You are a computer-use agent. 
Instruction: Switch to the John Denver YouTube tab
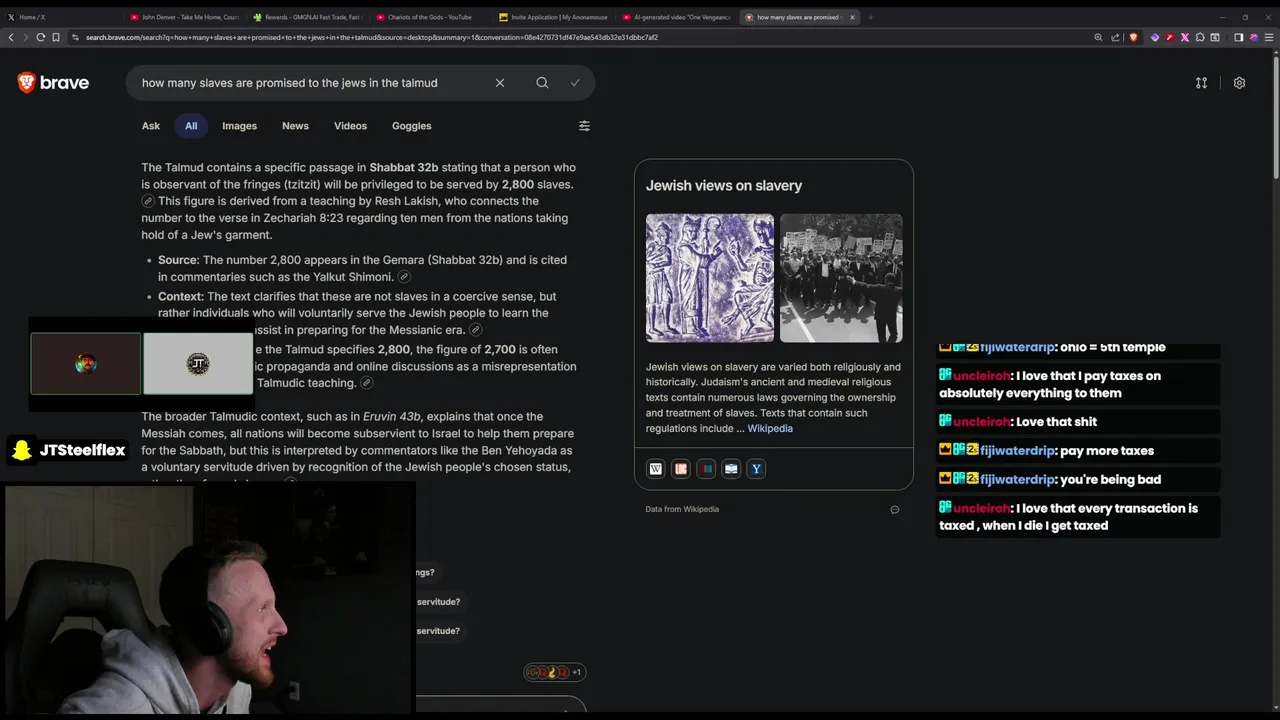click(x=185, y=17)
